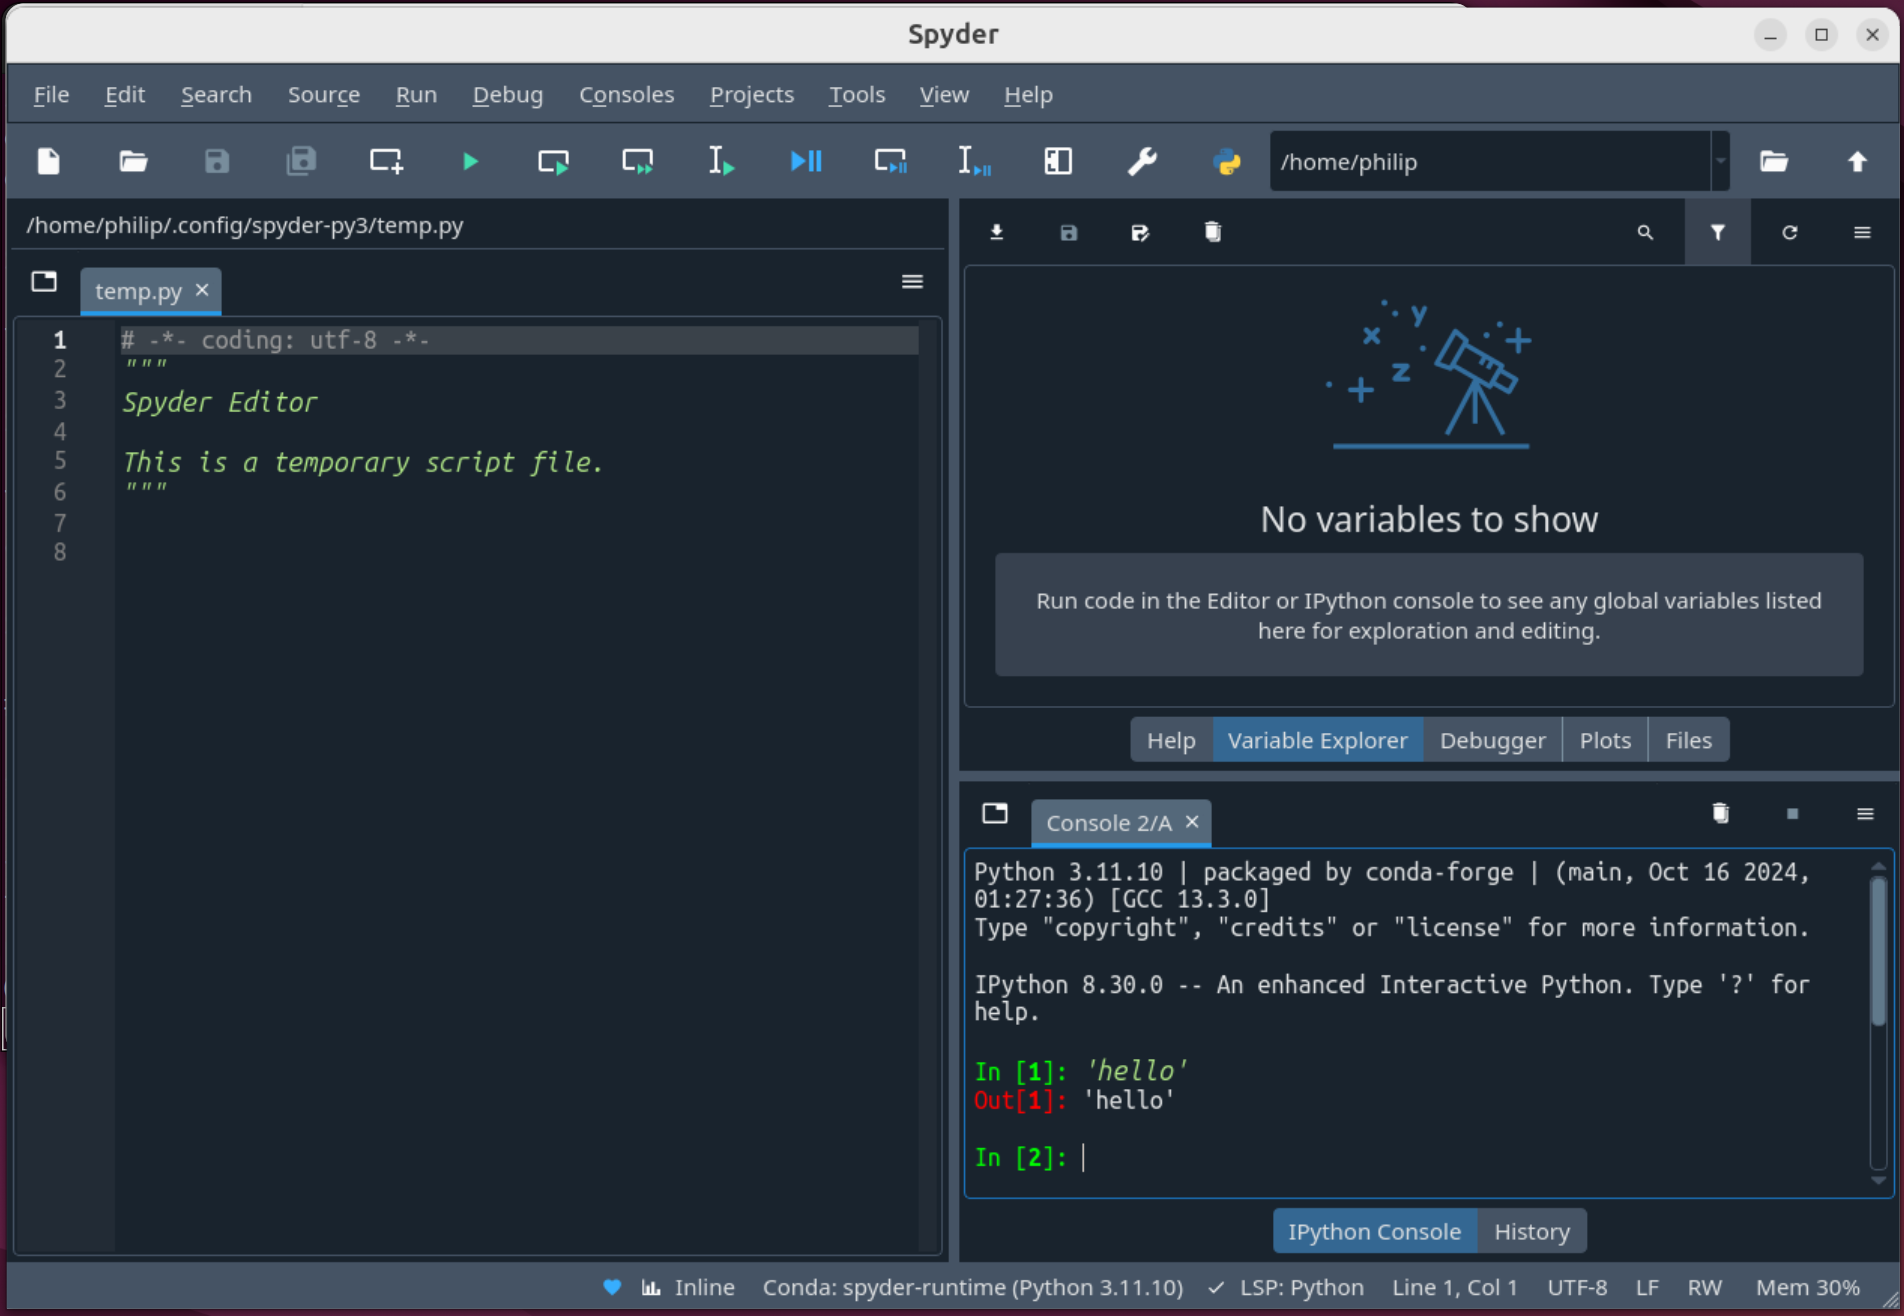Viewport: 1904px width, 1316px height.
Task: Click LSP: Python status bar entry
Action: click(x=1286, y=1287)
